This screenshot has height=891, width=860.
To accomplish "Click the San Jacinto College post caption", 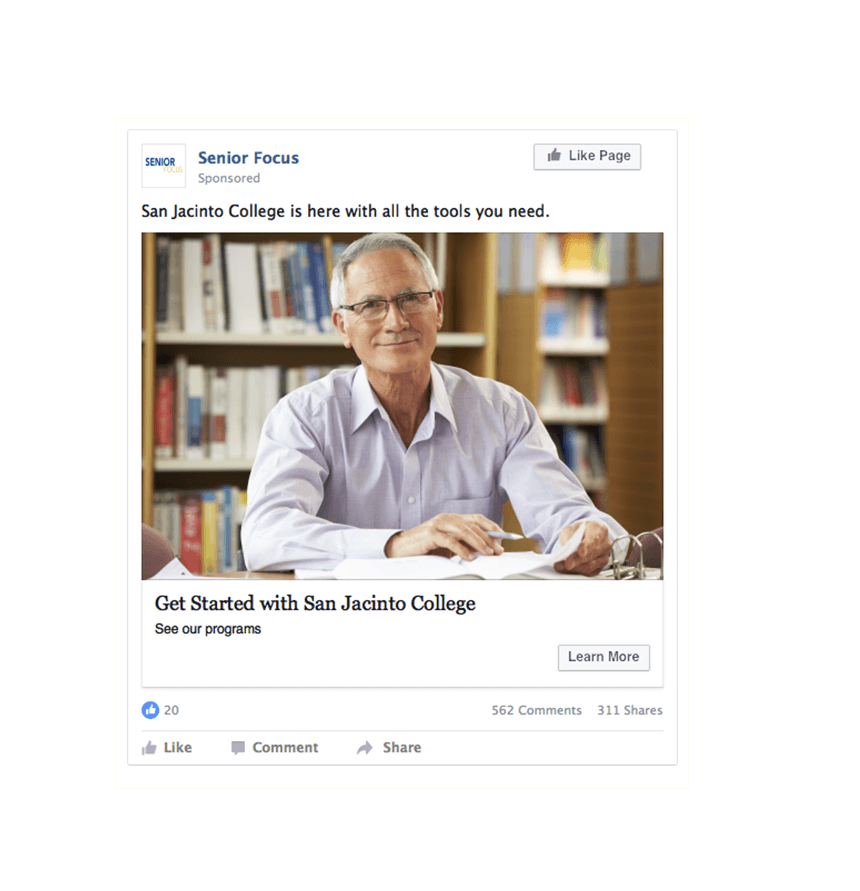I will point(346,211).
